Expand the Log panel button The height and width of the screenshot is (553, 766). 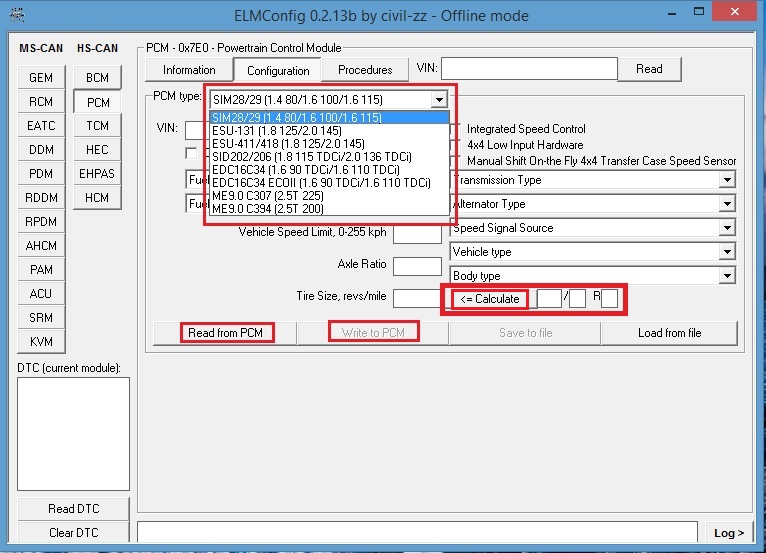point(728,533)
